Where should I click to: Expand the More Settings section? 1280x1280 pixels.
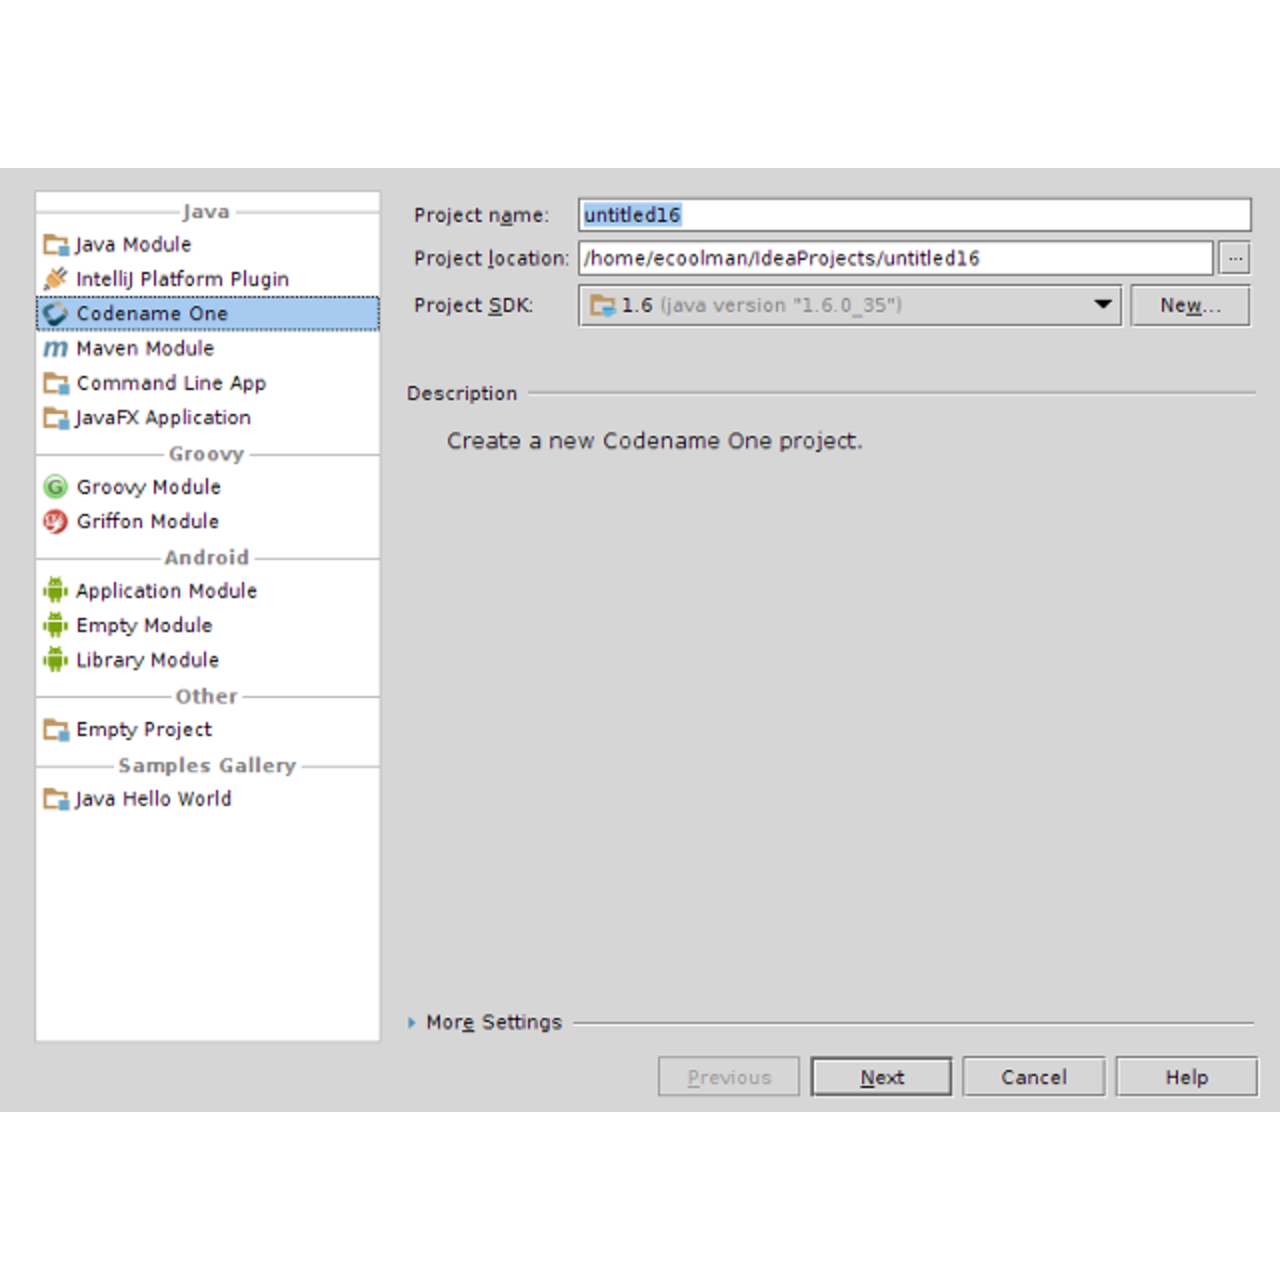(485, 1023)
